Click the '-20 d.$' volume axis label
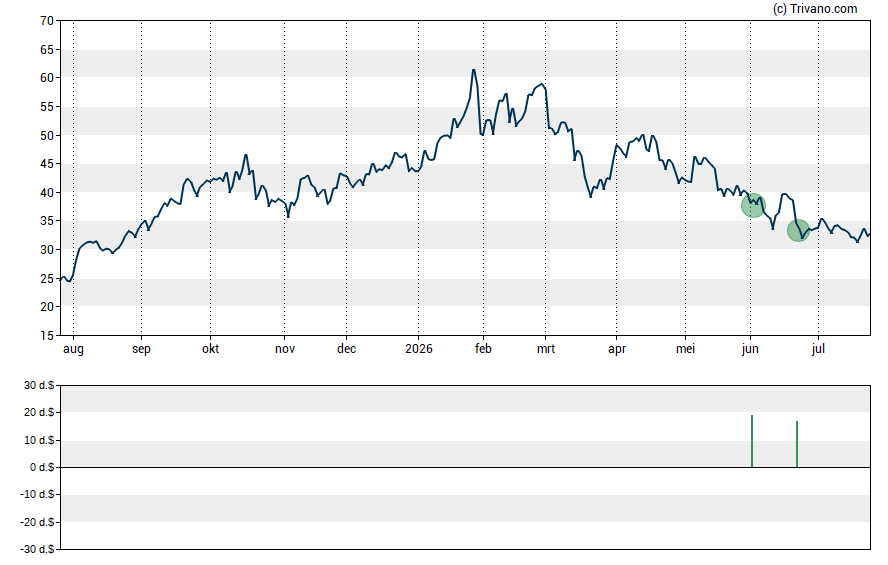This screenshot has width=888, height=565. tap(37, 523)
